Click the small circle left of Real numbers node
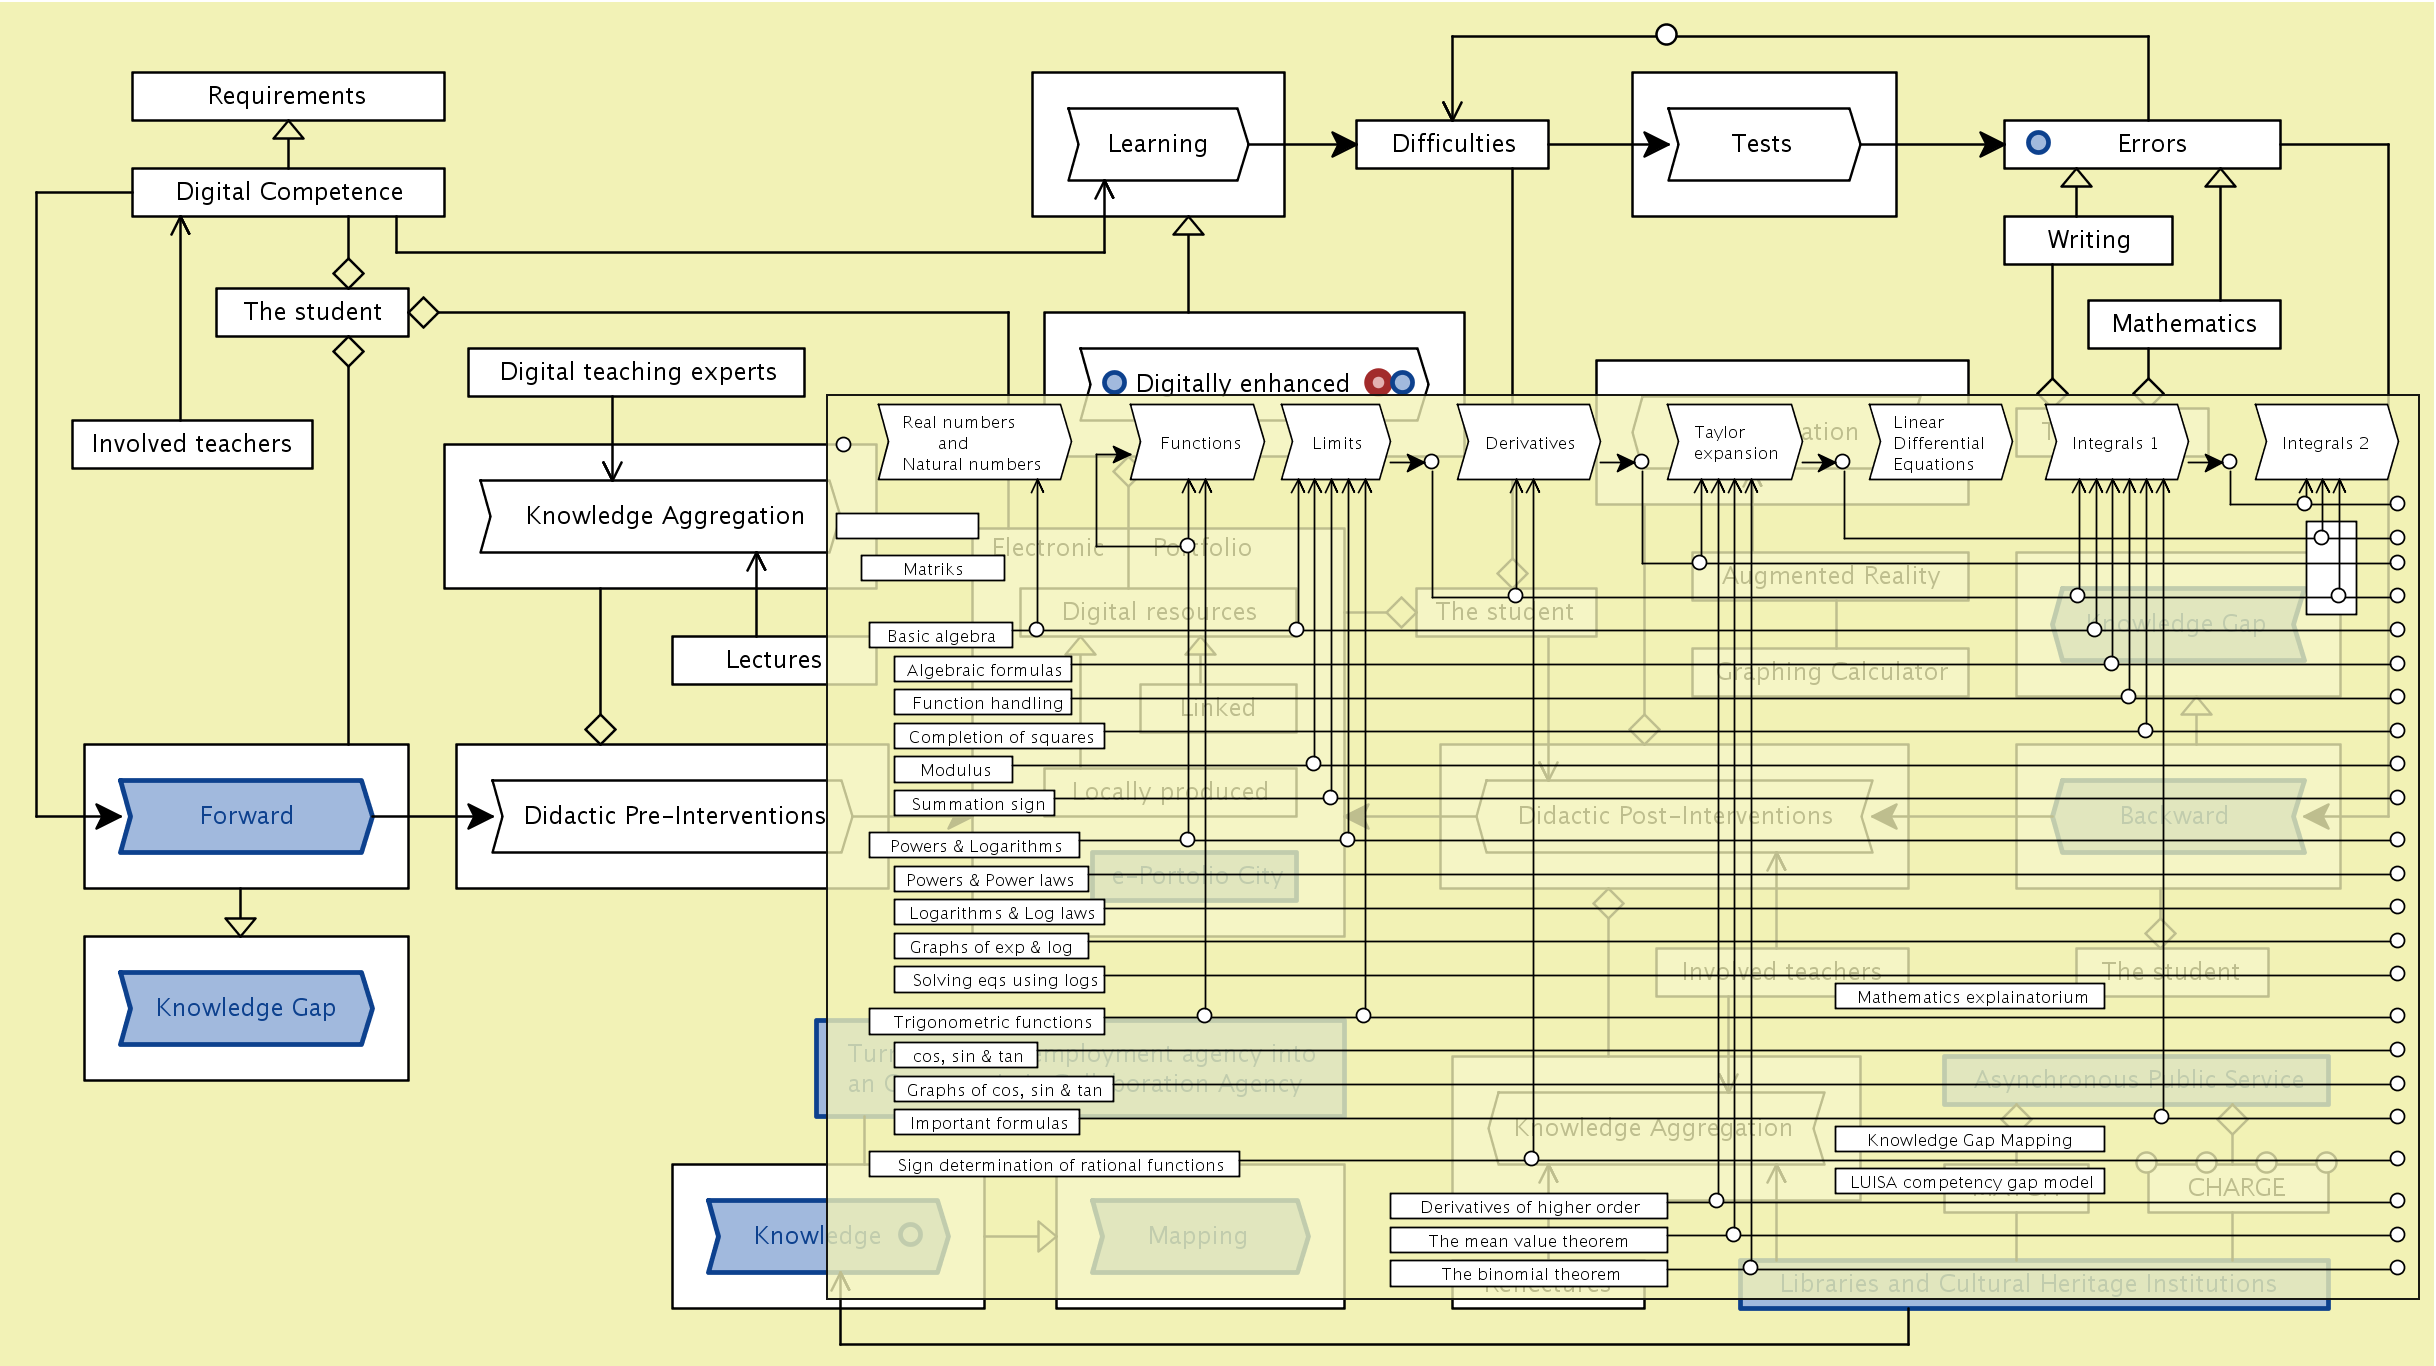 (x=843, y=444)
